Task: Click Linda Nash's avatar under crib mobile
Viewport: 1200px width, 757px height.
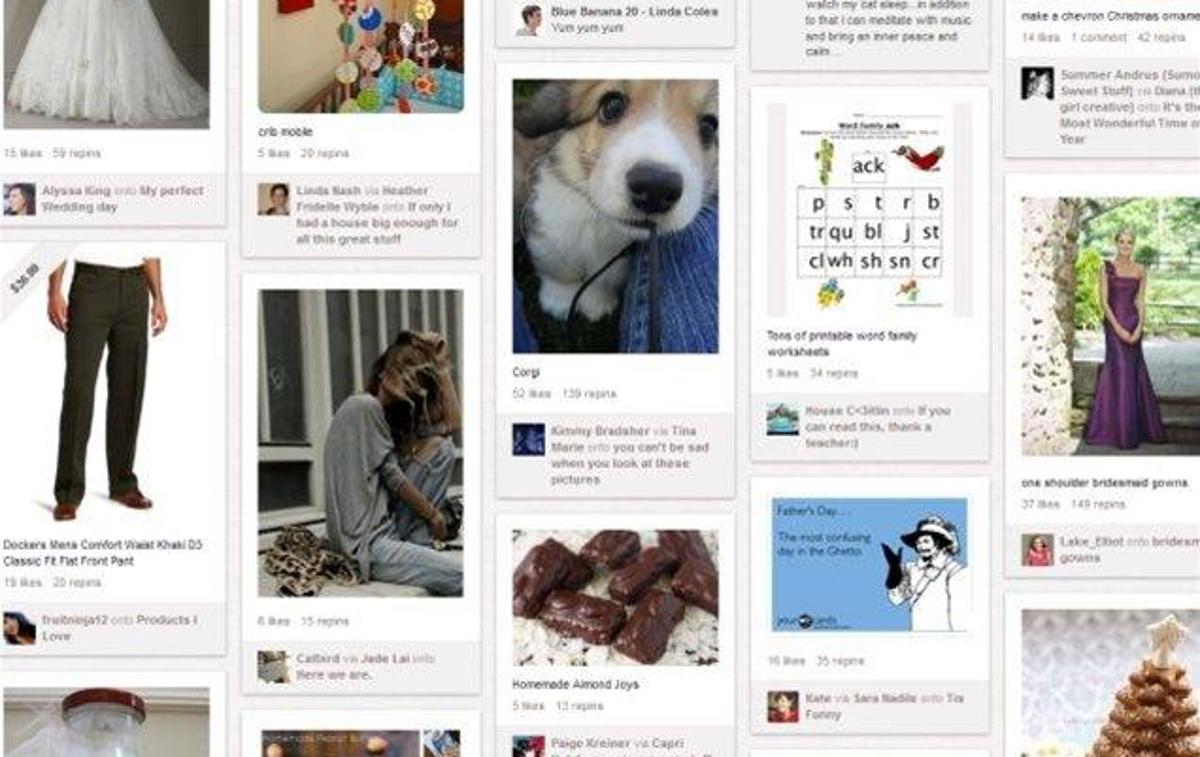Action: coord(273,199)
